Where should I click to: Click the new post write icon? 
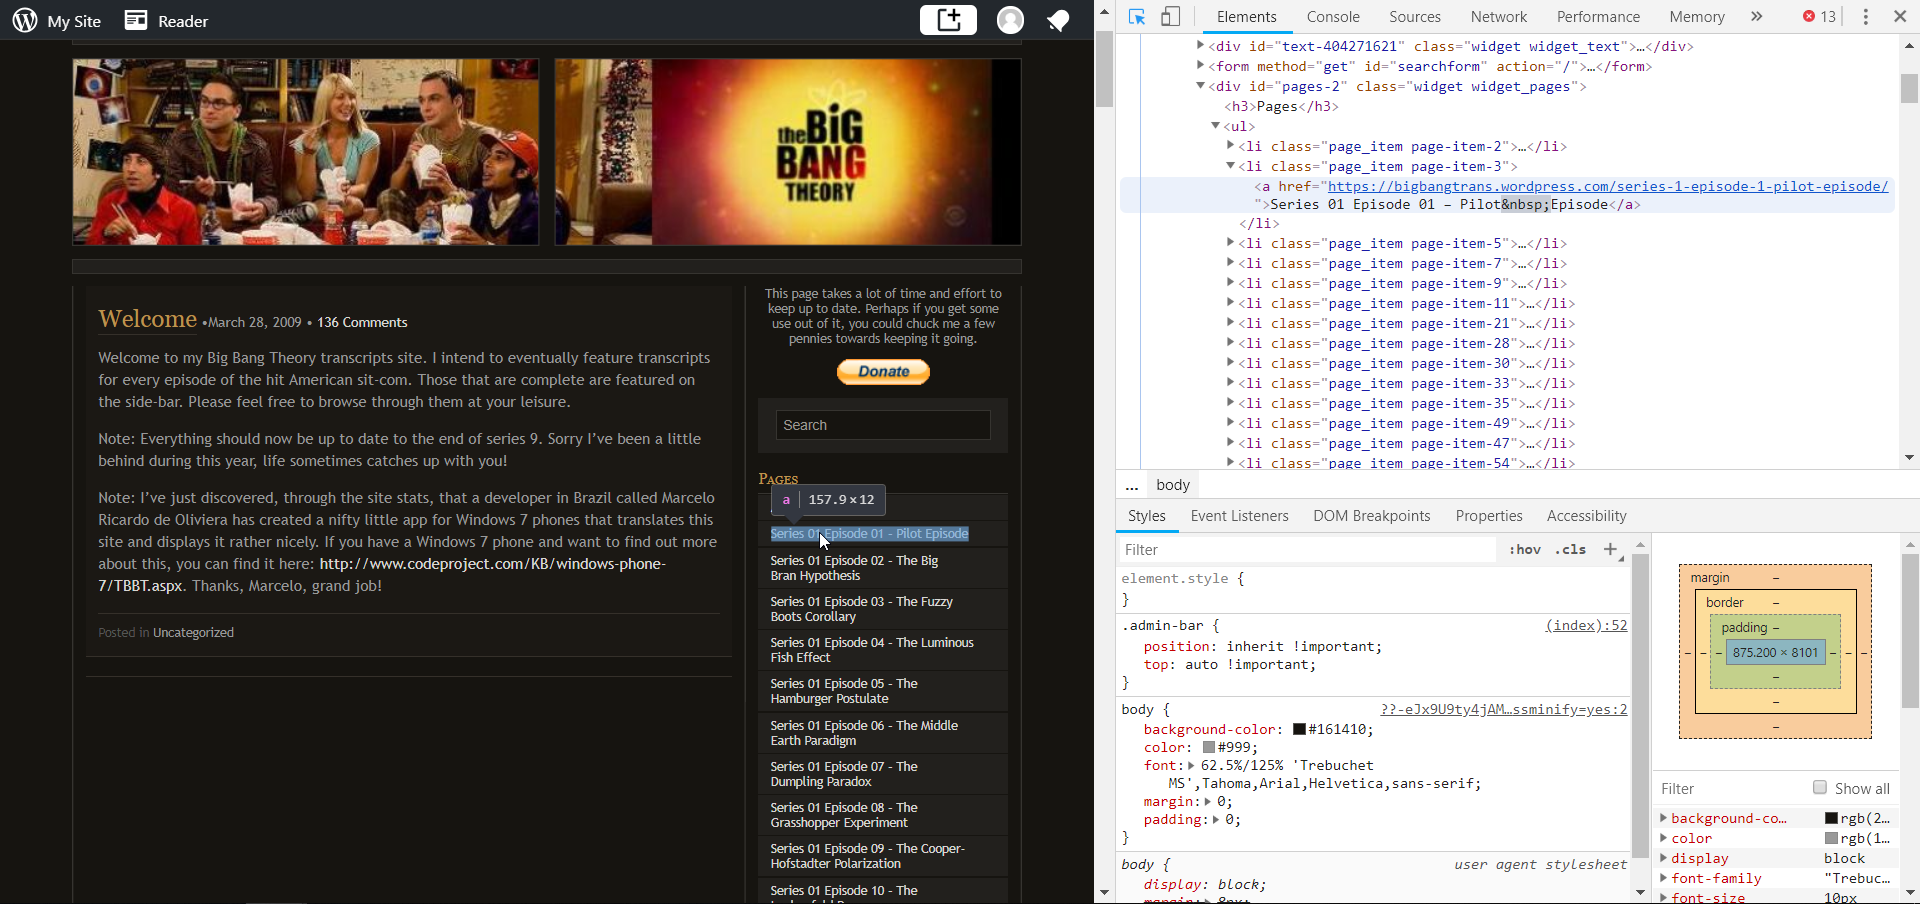(x=947, y=20)
